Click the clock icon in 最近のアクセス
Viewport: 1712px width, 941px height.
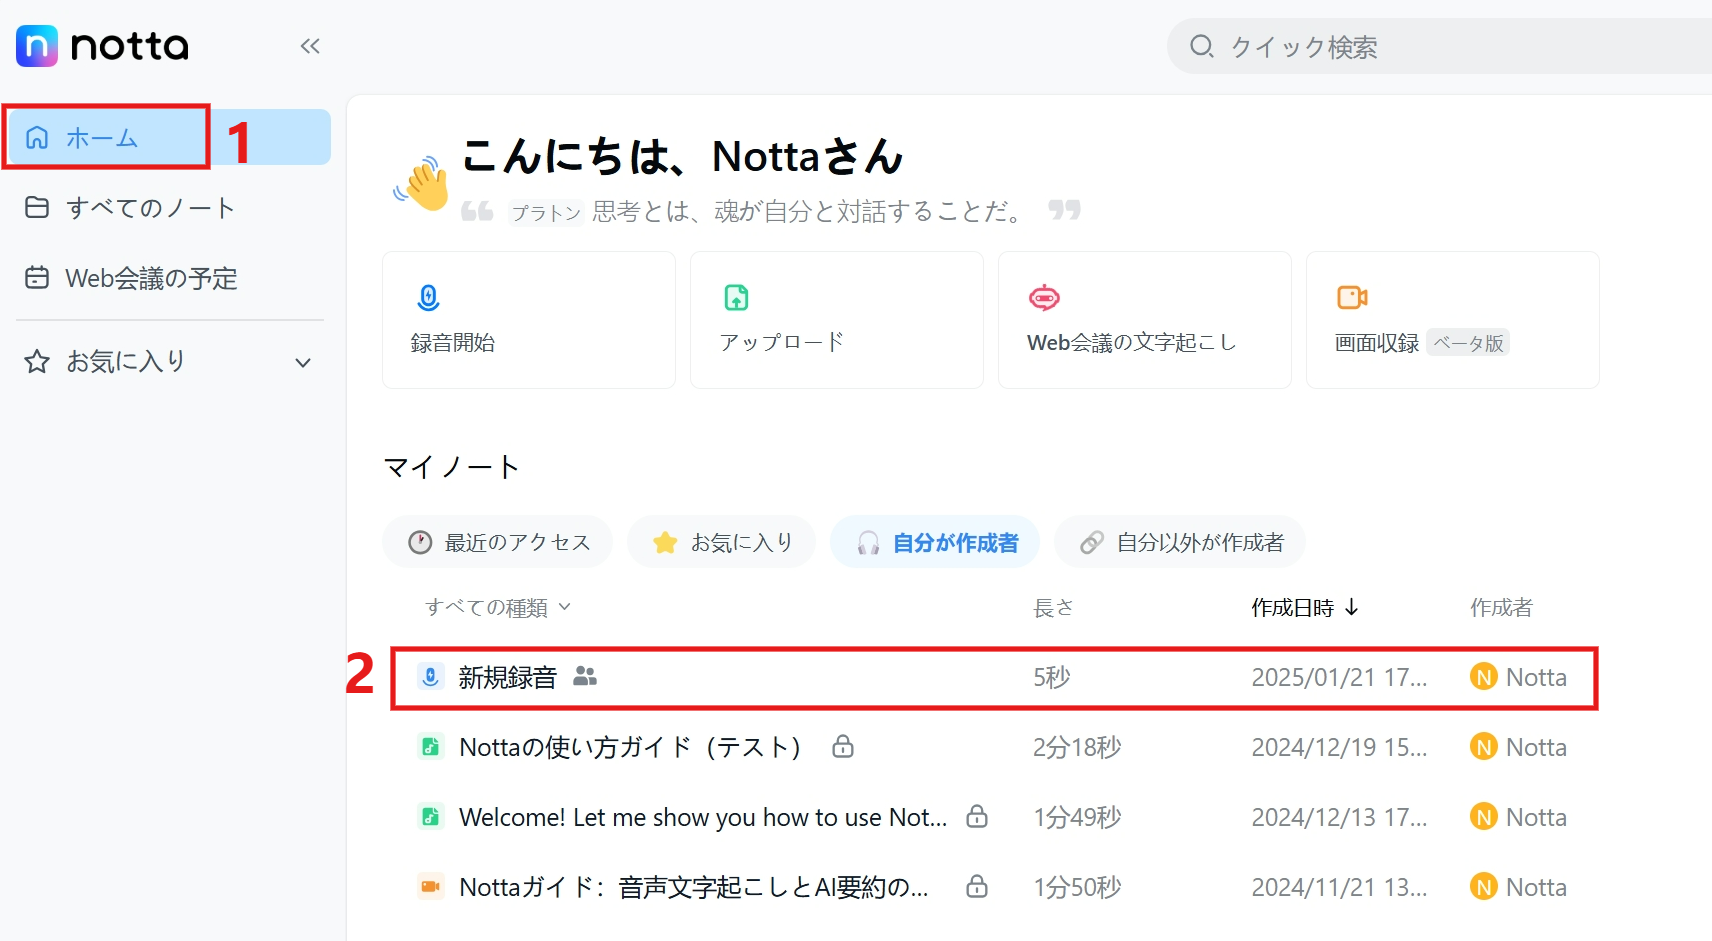pyautogui.click(x=420, y=542)
